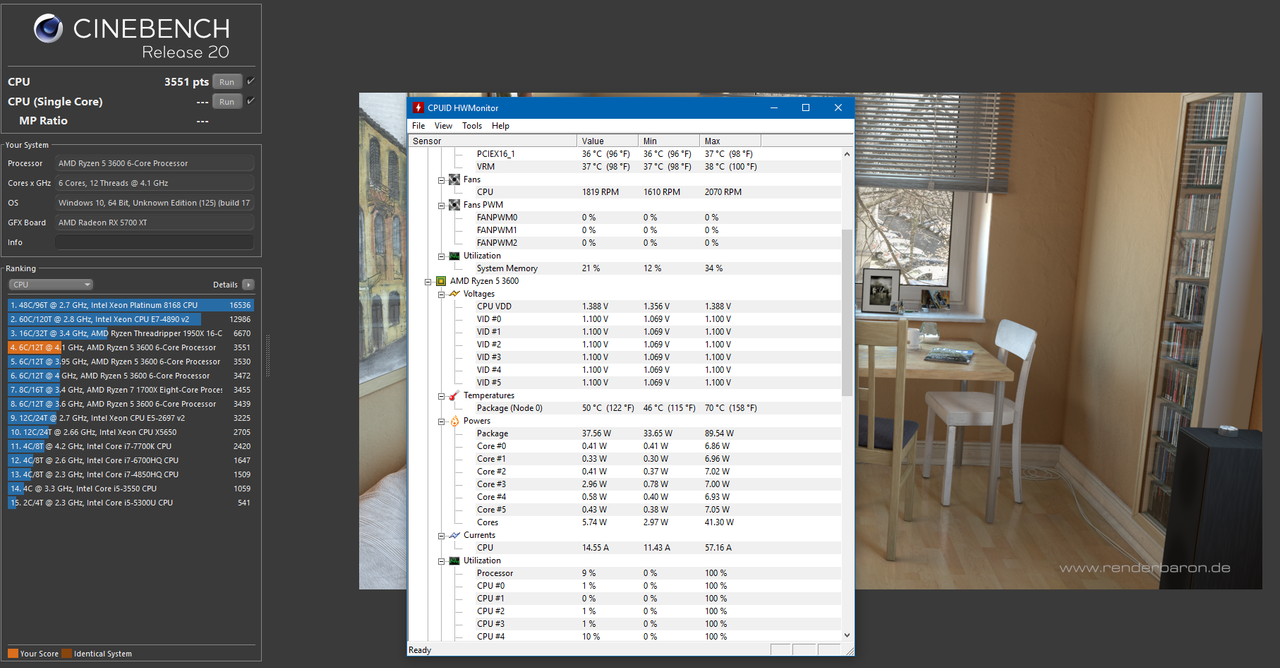Select ranking entry AMD Ryzen 7 1700X
The height and width of the screenshot is (668, 1280).
pos(131,390)
